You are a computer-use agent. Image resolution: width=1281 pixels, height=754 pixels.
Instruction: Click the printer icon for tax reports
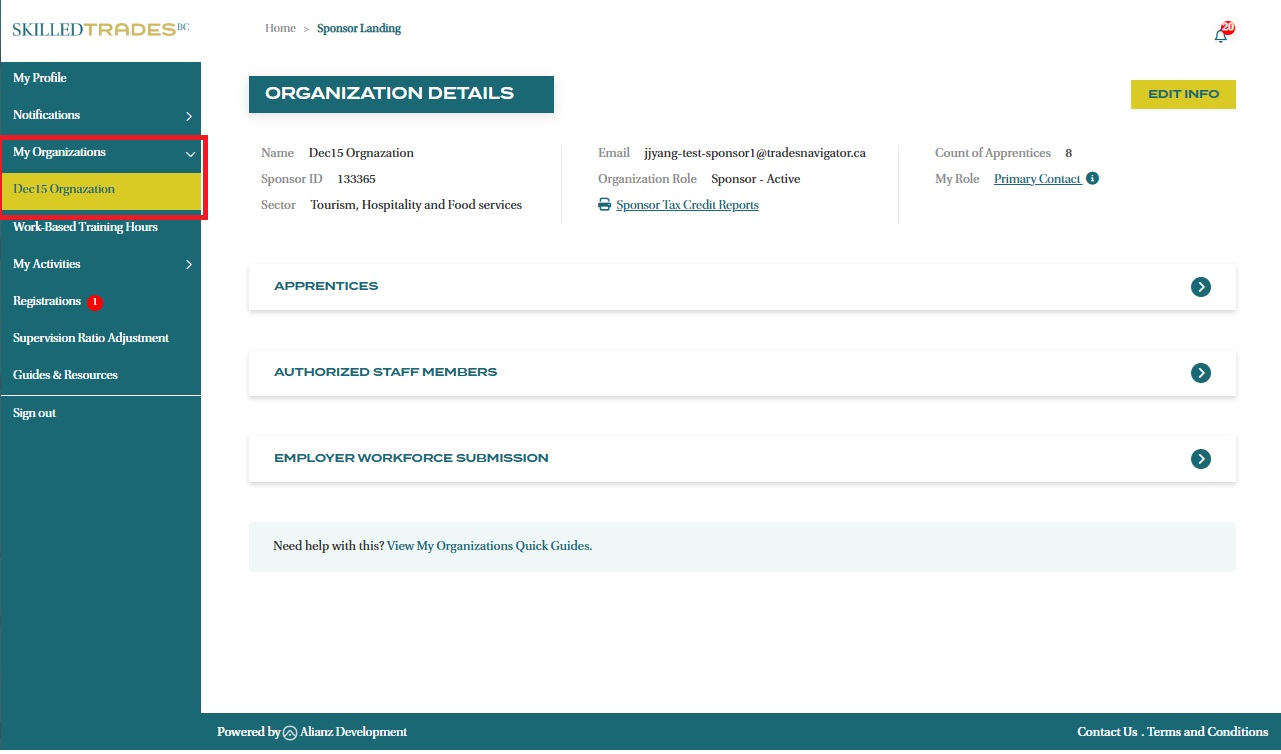point(604,205)
